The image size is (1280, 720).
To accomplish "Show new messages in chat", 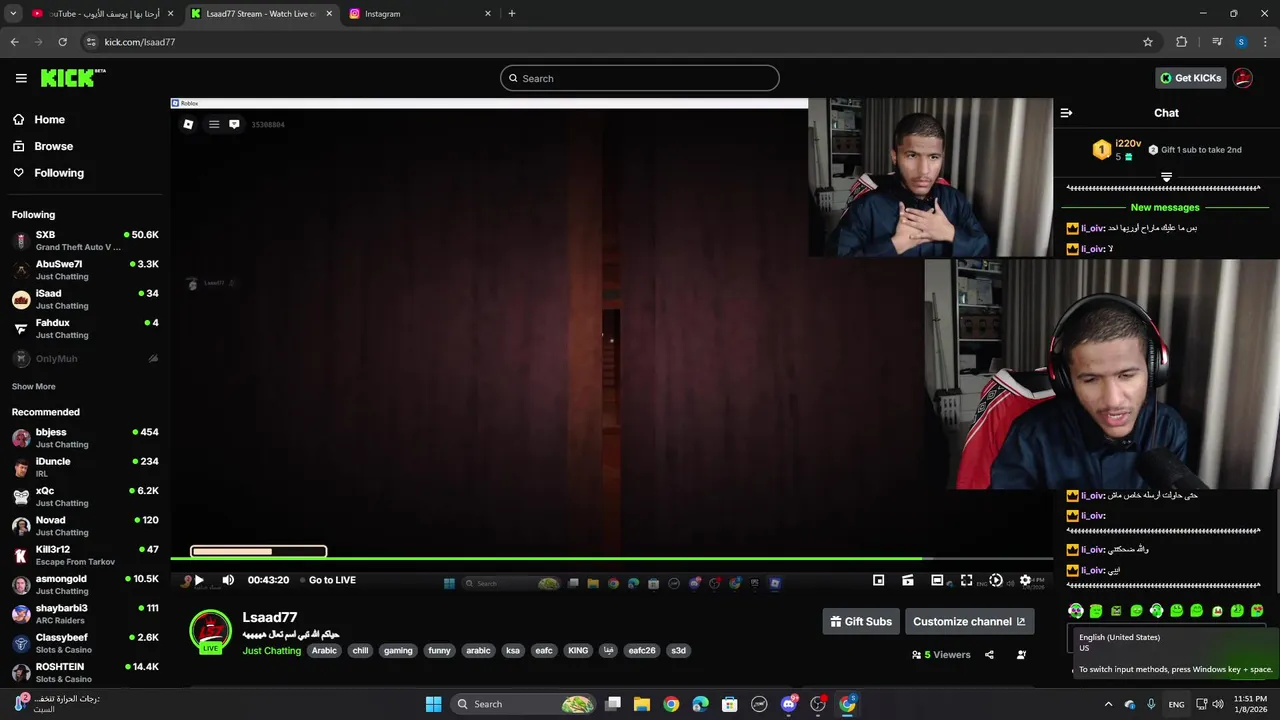I will point(1165,207).
